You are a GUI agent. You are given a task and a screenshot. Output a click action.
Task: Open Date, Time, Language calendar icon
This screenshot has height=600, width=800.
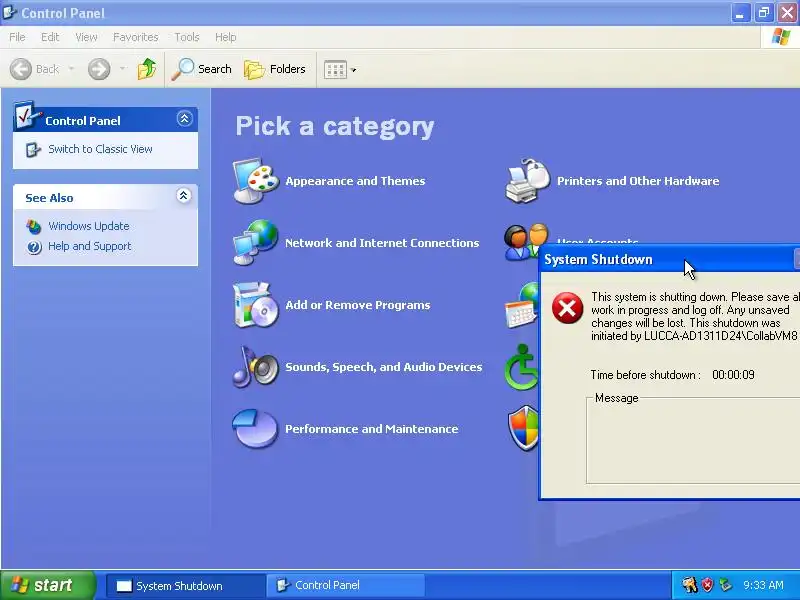(x=521, y=305)
